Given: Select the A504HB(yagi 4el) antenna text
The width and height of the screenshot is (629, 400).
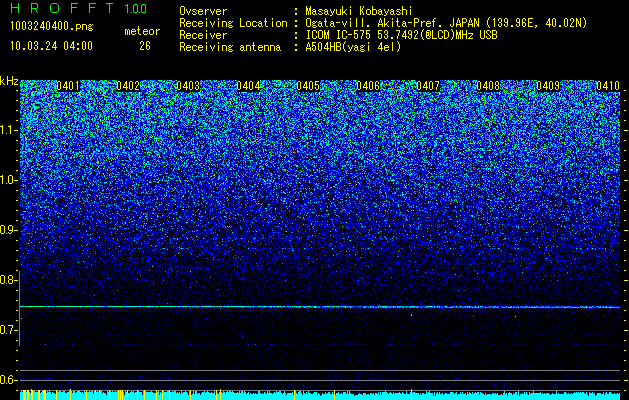Looking at the screenshot, I should coord(353,47).
